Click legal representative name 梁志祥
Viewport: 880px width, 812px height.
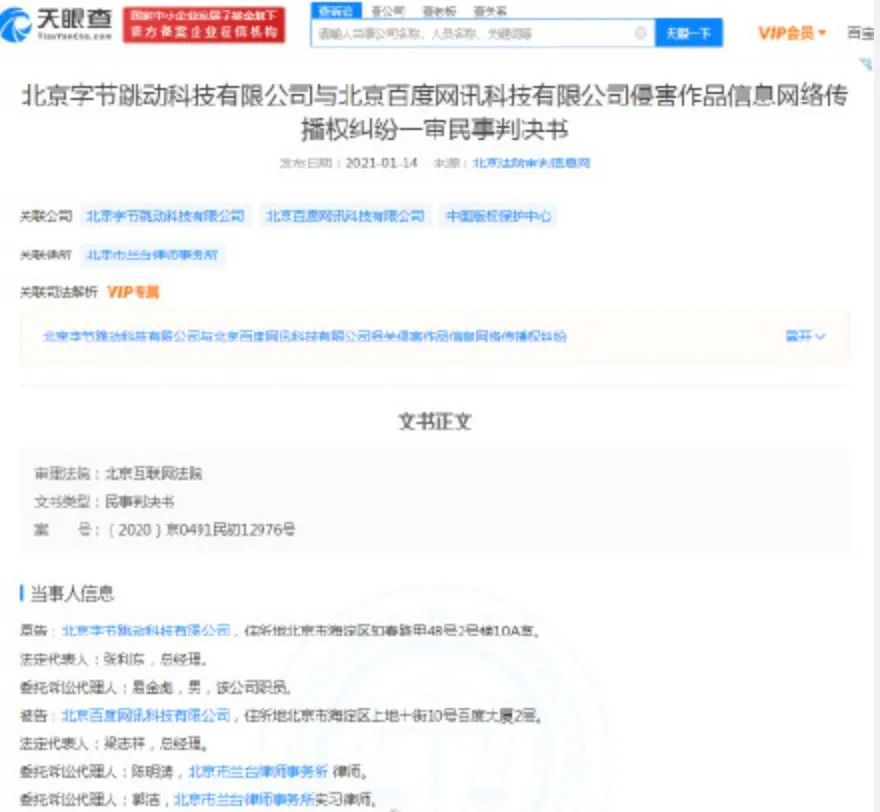click(124, 744)
